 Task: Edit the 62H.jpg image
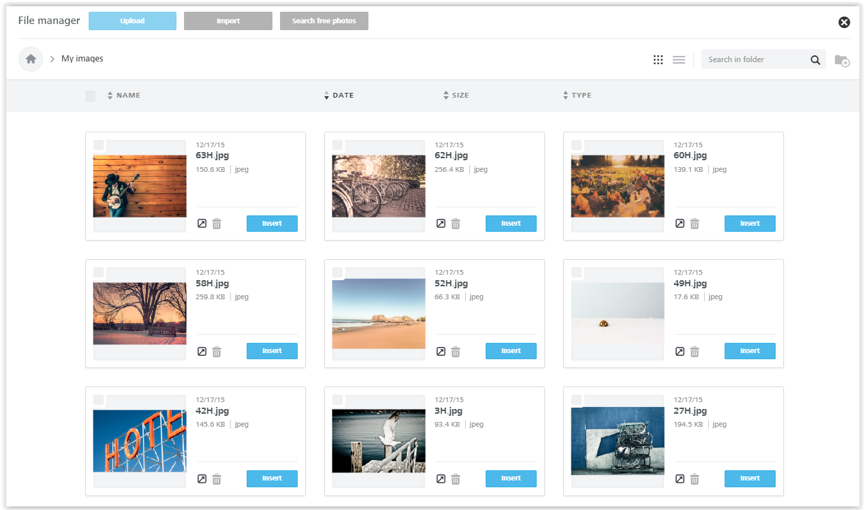tap(441, 224)
